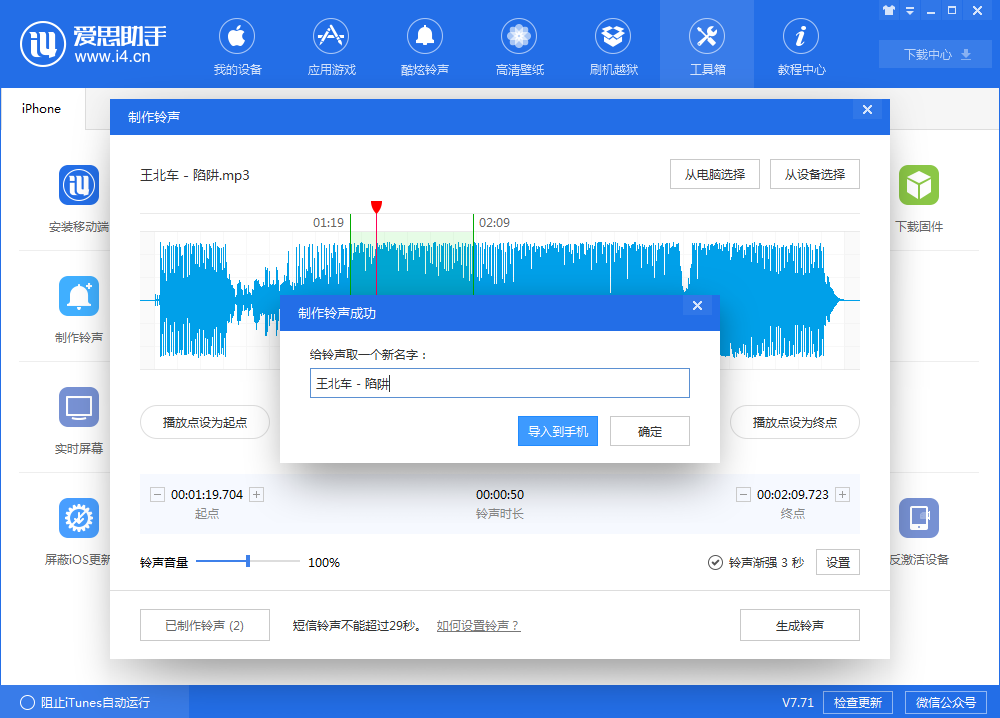This screenshot has width=1000, height=718.
Task: Increase end time with plus button
Action: pyautogui.click(x=842, y=494)
